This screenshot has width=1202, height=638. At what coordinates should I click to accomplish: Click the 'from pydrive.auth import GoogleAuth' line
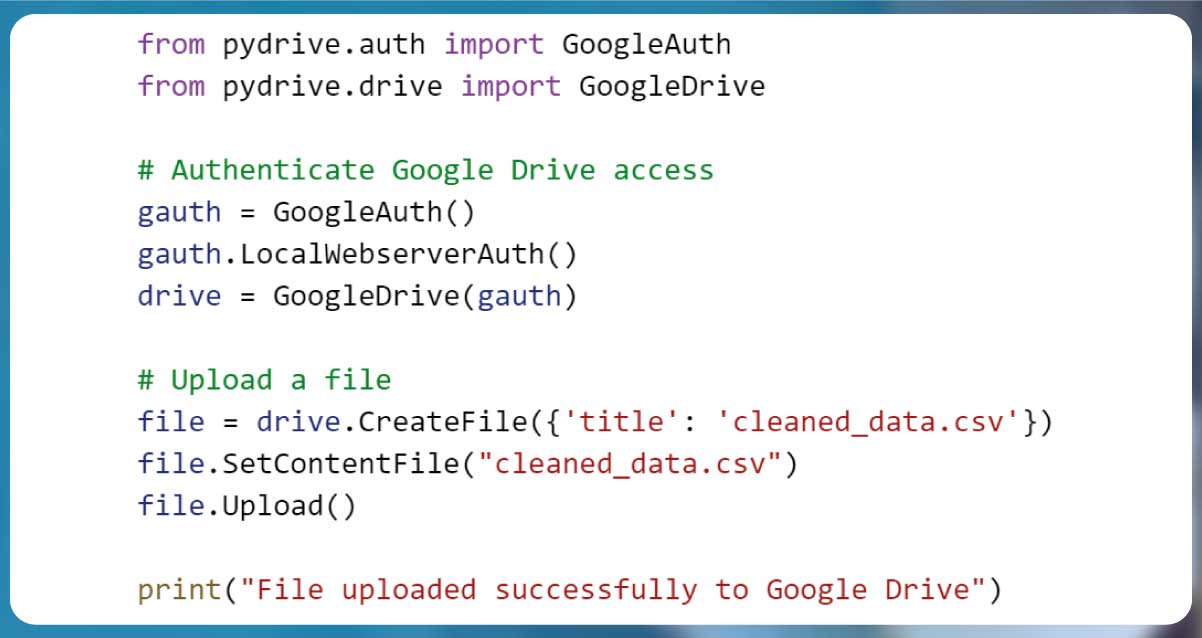pyautogui.click(x=434, y=44)
